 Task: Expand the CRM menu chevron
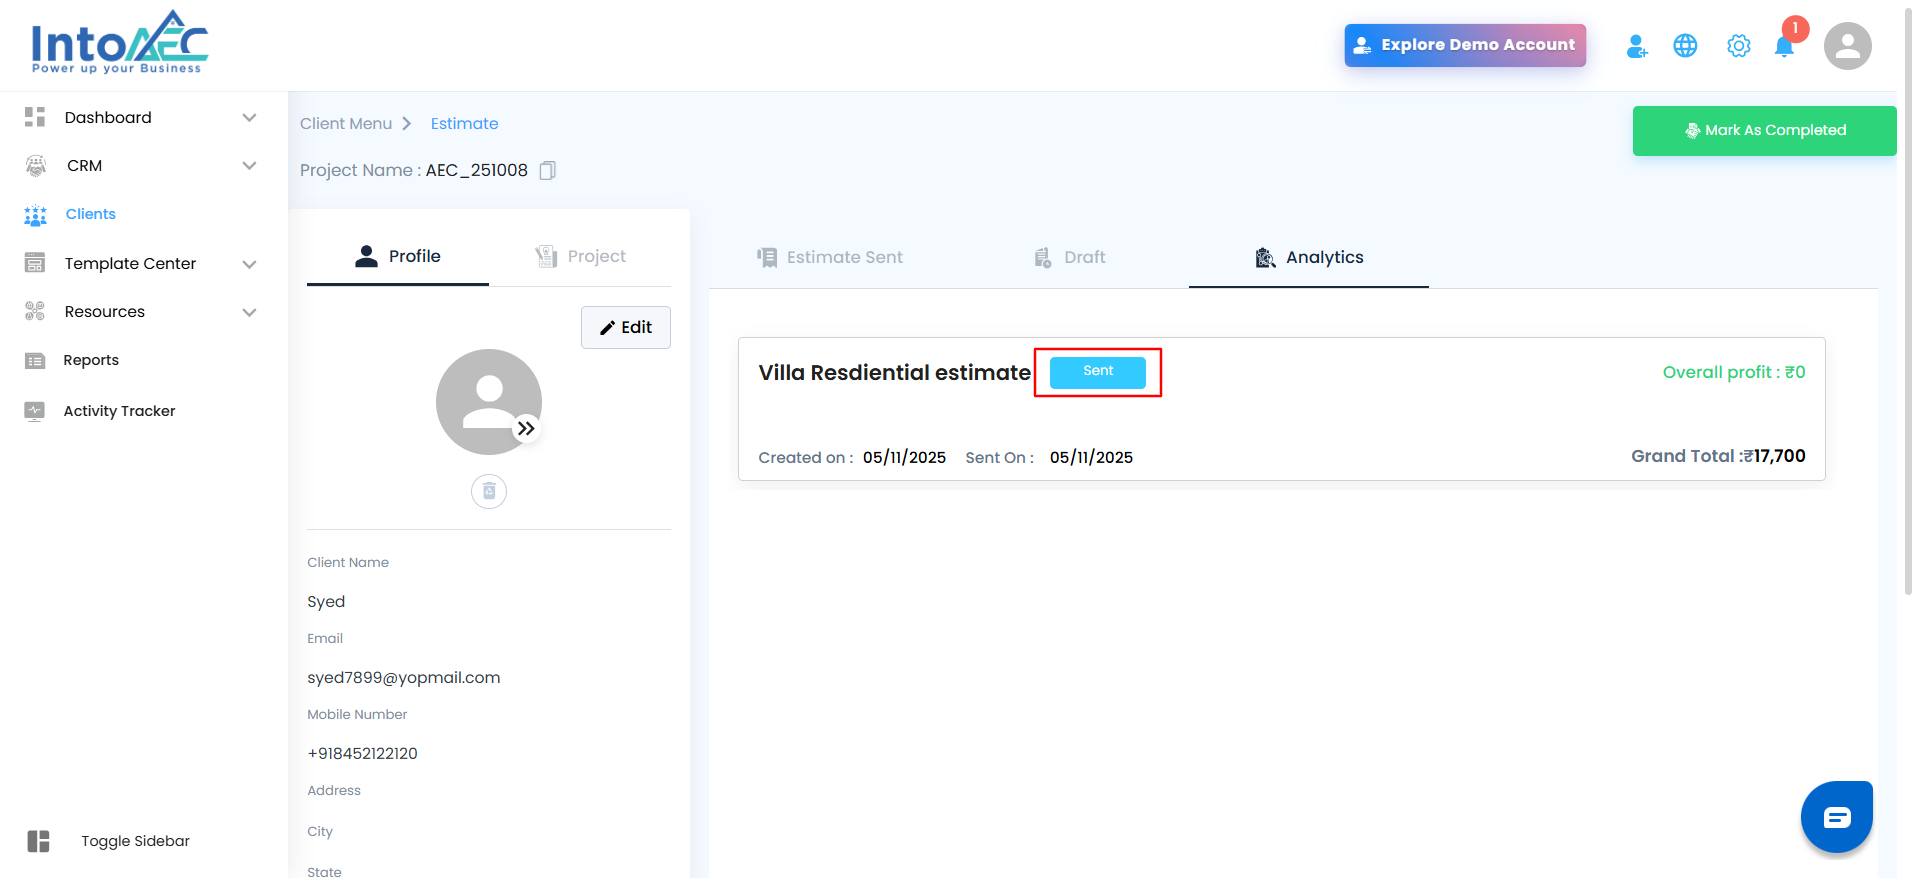tap(249, 166)
